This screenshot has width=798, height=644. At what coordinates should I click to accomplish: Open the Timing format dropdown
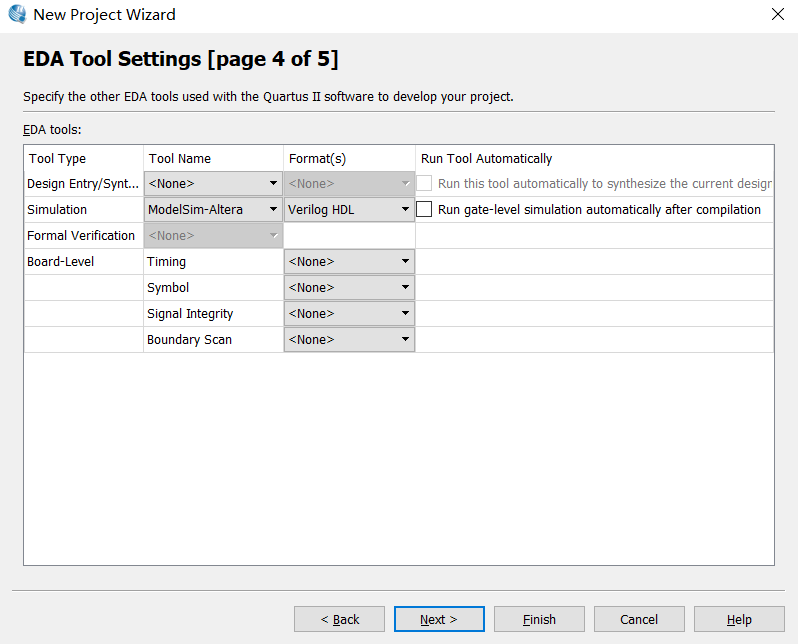pyautogui.click(x=349, y=262)
